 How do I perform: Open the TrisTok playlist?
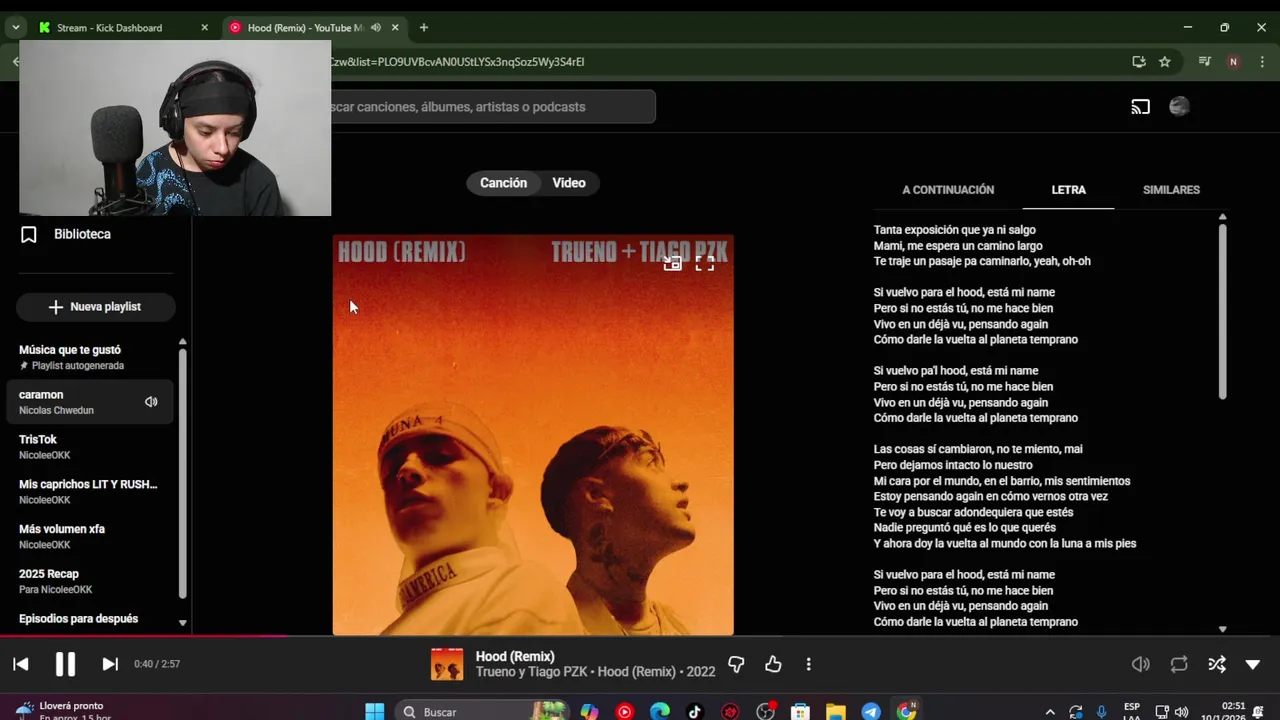click(90, 447)
